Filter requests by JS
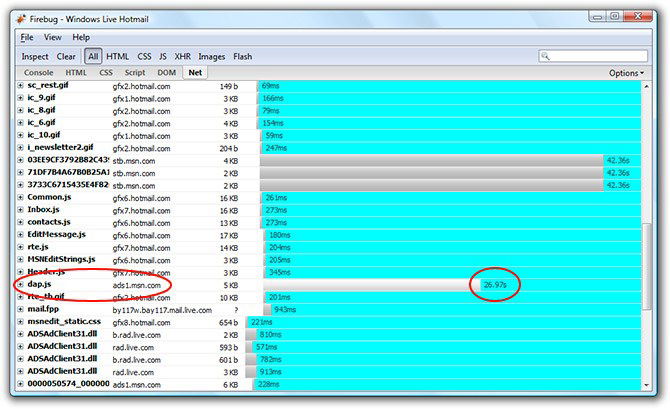 [163, 56]
